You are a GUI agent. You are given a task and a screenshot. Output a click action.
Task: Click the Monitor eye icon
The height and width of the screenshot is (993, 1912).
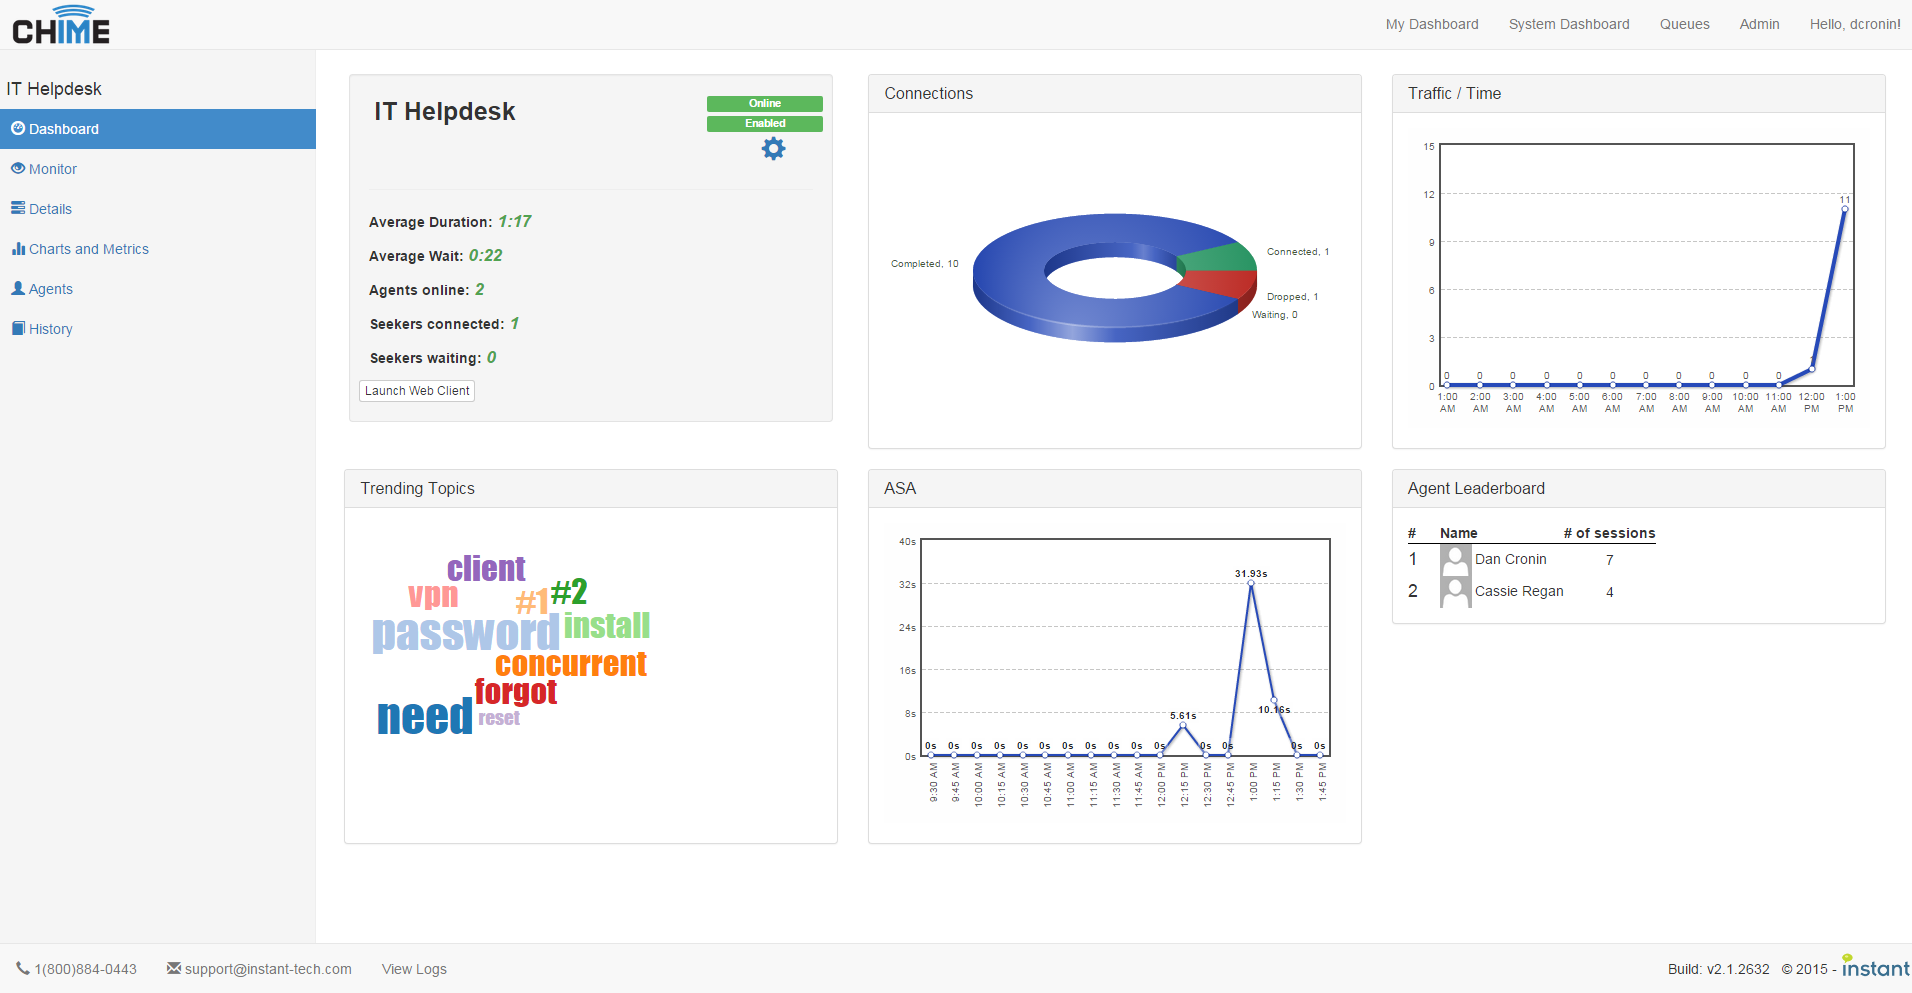coord(18,168)
